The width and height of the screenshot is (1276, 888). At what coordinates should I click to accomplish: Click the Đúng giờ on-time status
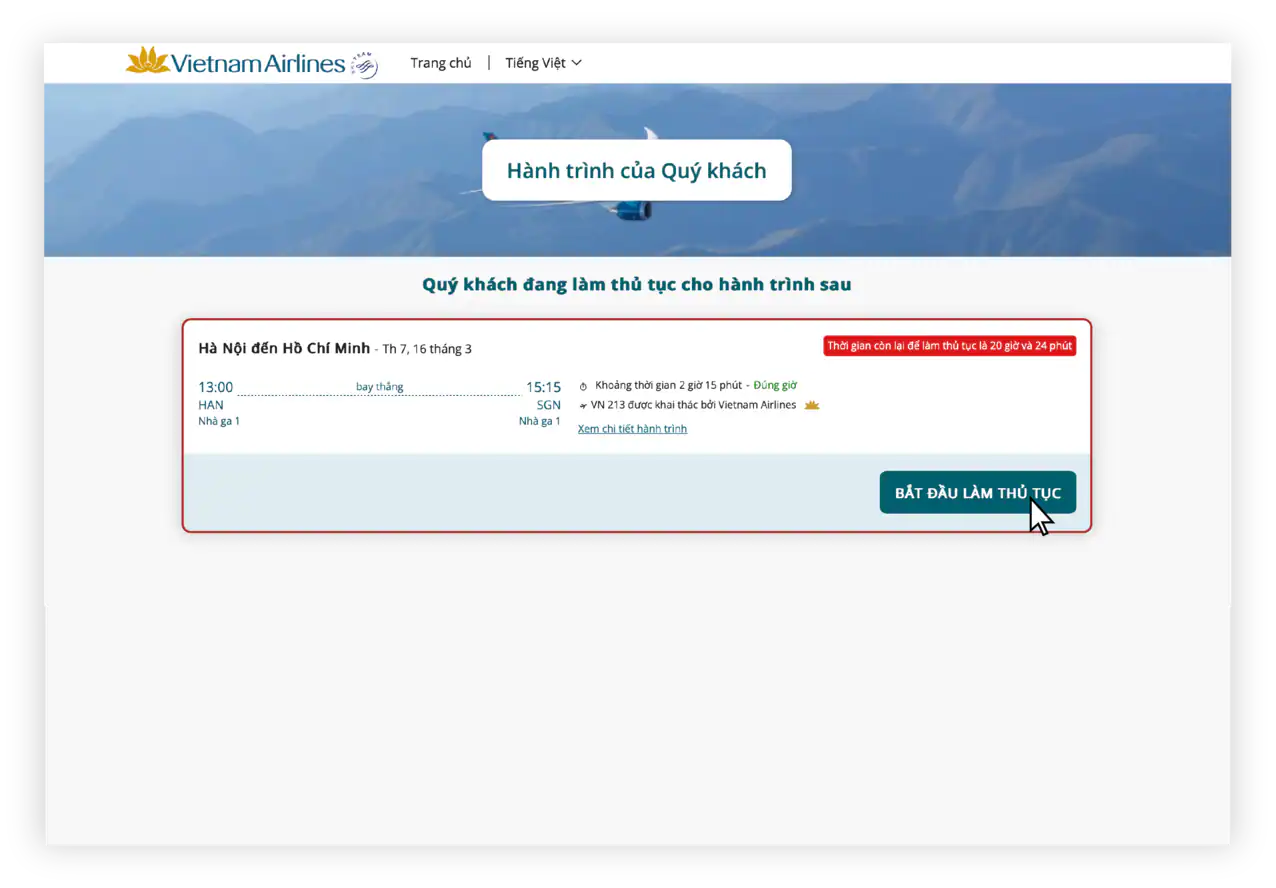(775, 385)
